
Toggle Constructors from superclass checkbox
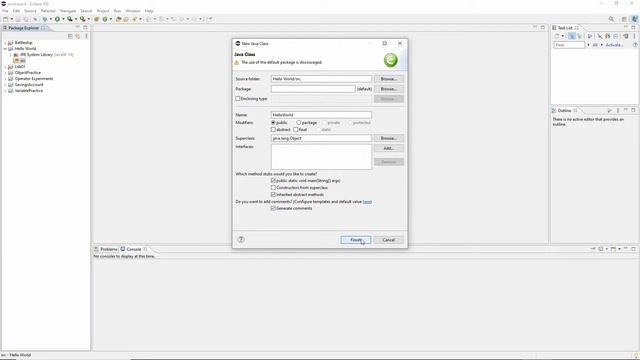[x=273, y=187]
